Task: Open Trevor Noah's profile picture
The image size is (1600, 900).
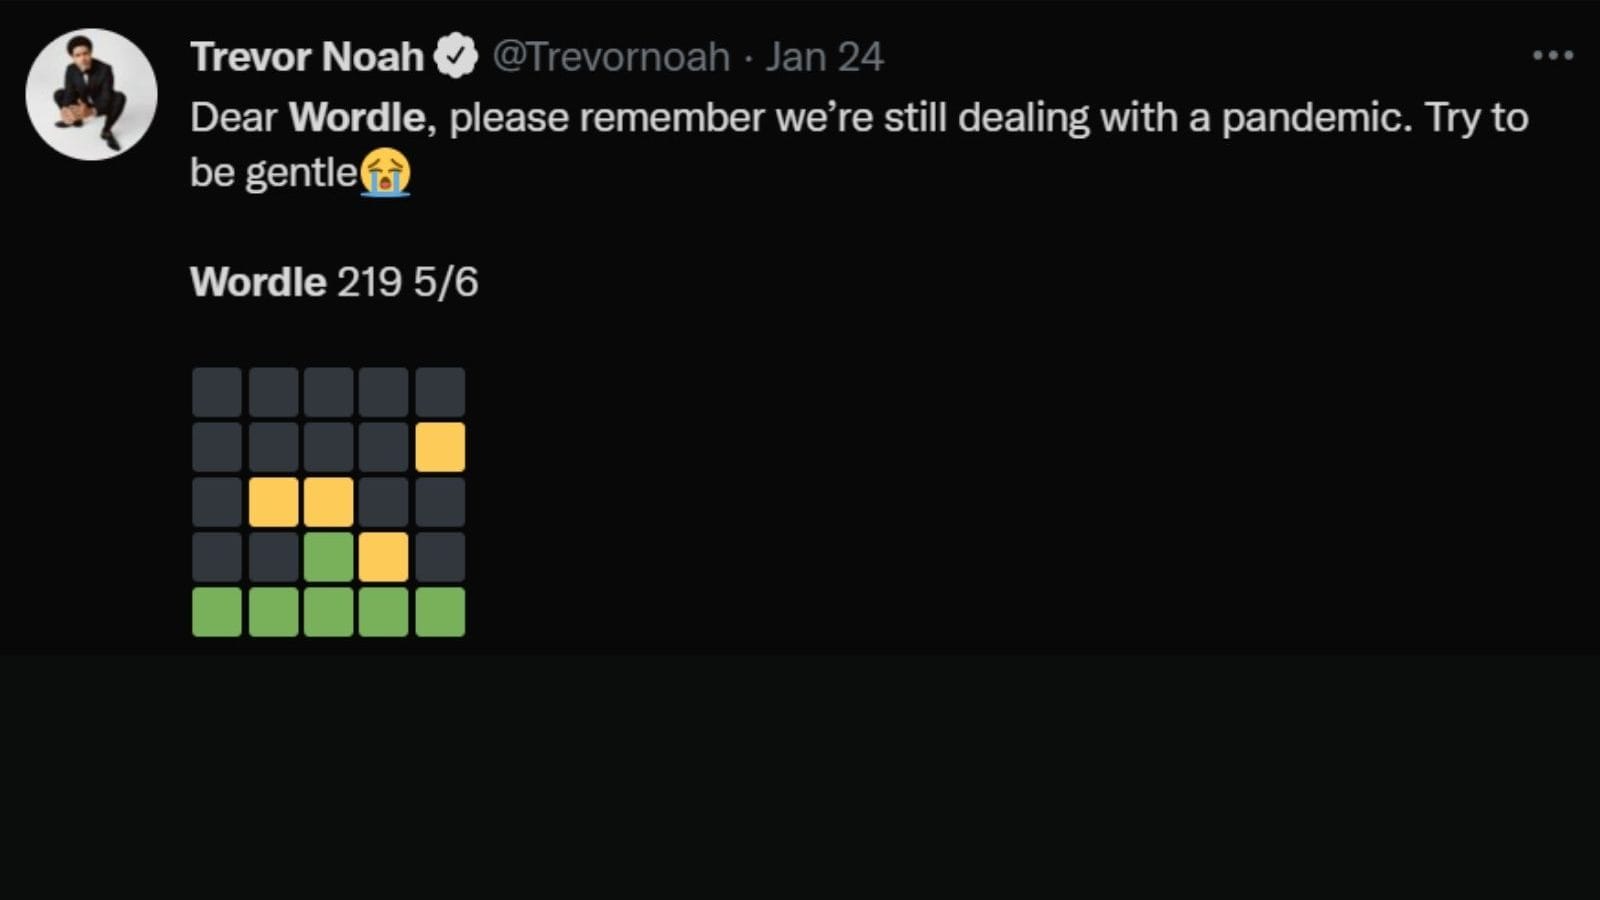Action: point(91,94)
